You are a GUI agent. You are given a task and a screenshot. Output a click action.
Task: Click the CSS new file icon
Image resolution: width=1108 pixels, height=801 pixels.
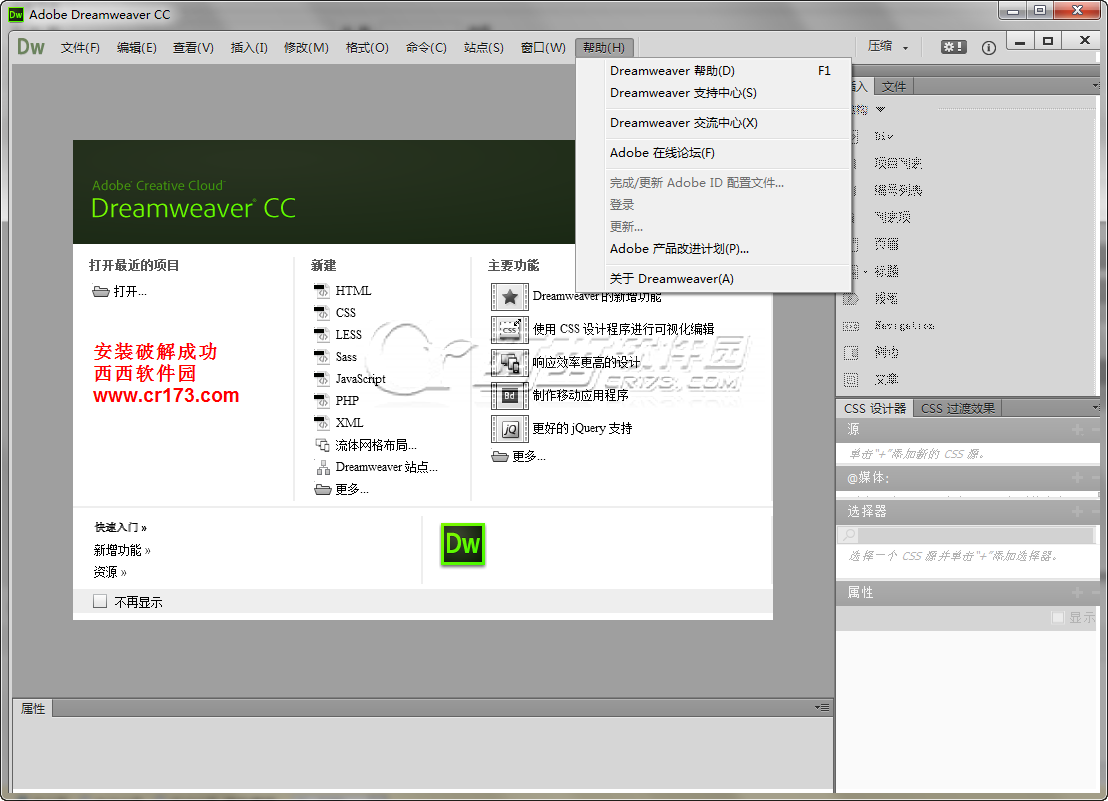point(322,312)
